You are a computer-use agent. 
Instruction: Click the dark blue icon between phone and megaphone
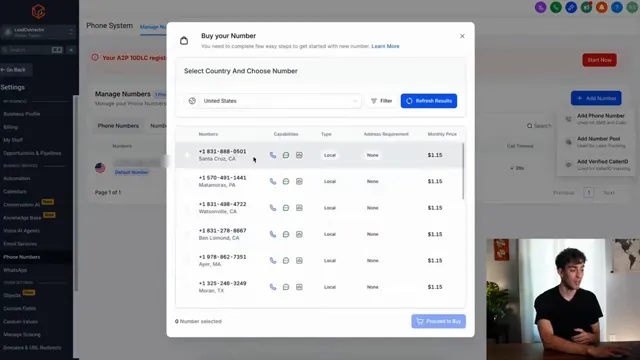pos(571,7)
